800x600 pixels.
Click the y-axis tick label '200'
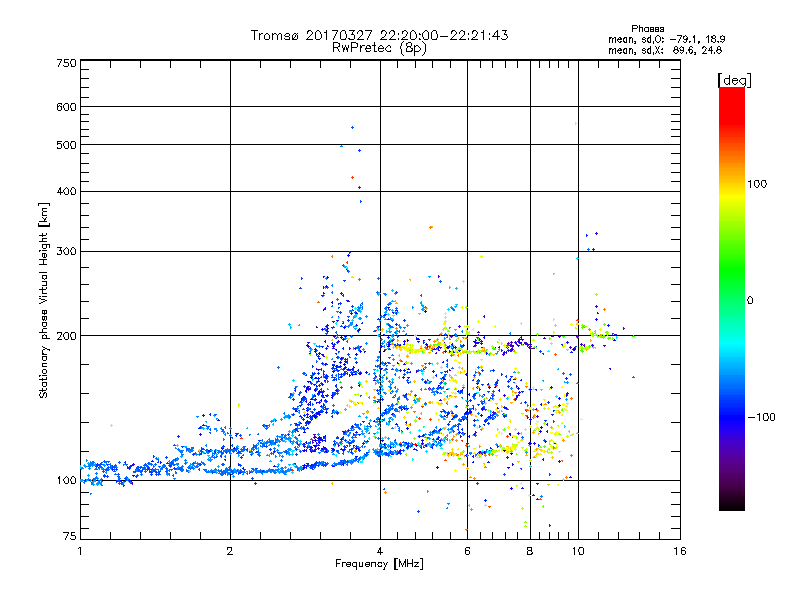(66, 336)
